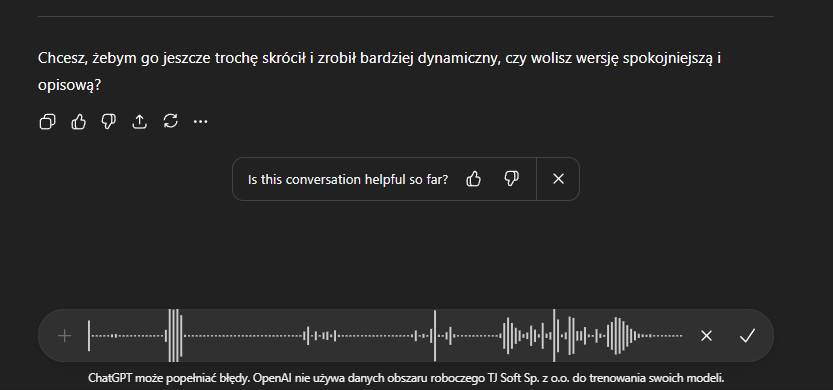This screenshot has width=833, height=390.
Task: Rate conversation helpful with popup thumbs up
Action: click(x=473, y=179)
